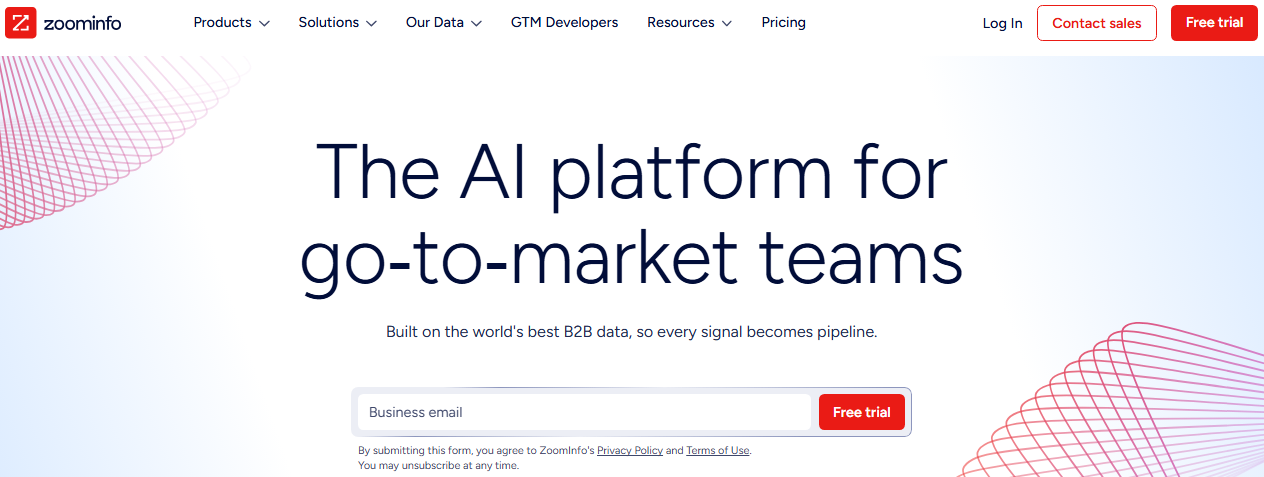Click Free trial button in header

coord(1214,23)
